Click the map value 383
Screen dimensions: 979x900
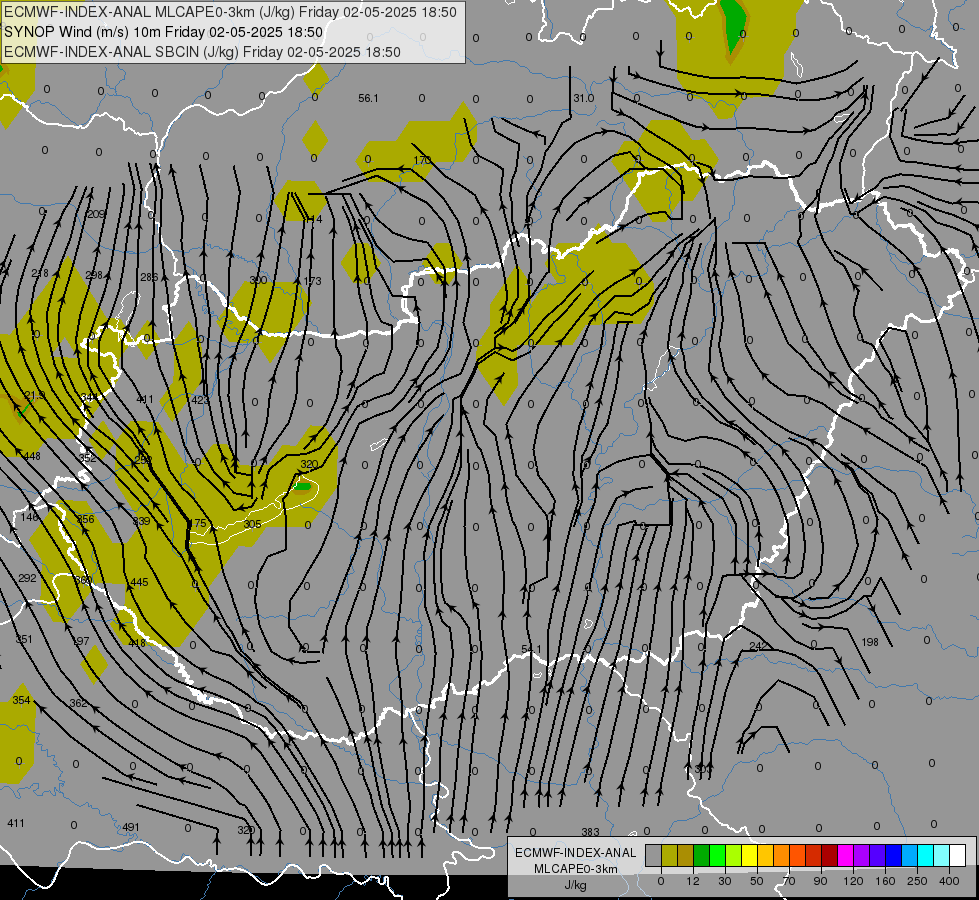click(x=590, y=831)
